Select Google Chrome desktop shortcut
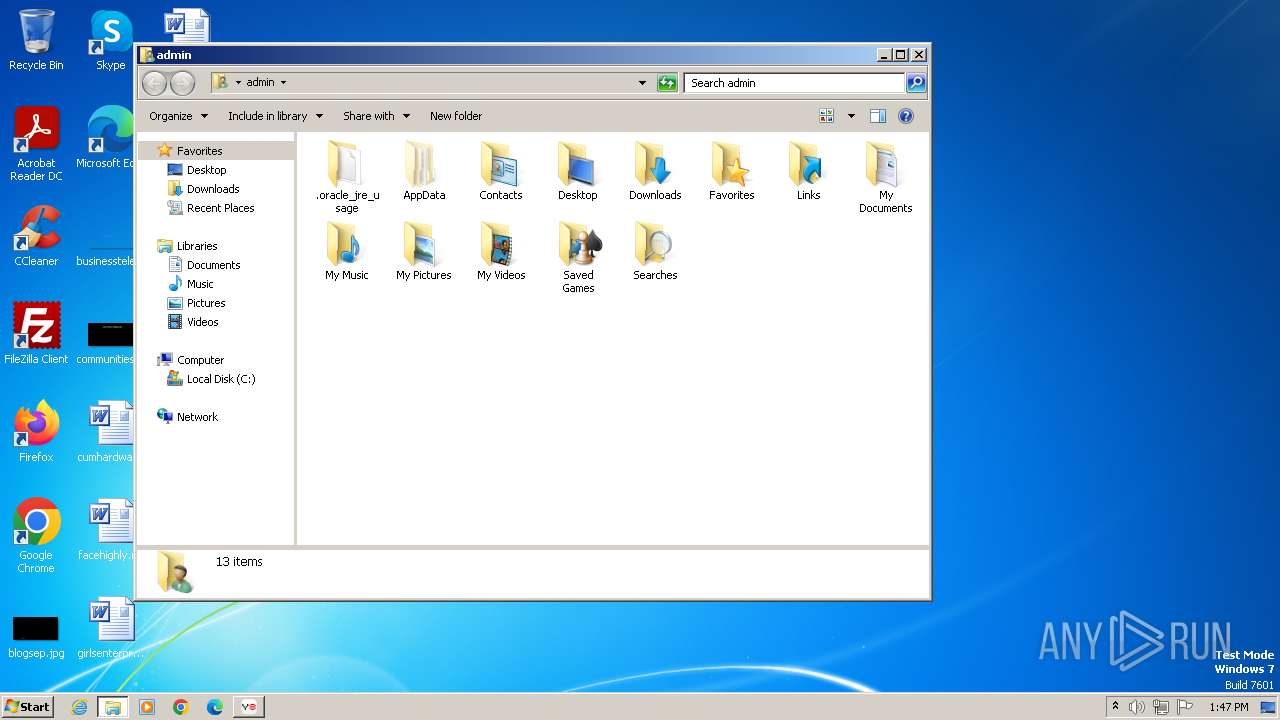Image resolution: width=1280 pixels, height=720 pixels. click(x=36, y=536)
